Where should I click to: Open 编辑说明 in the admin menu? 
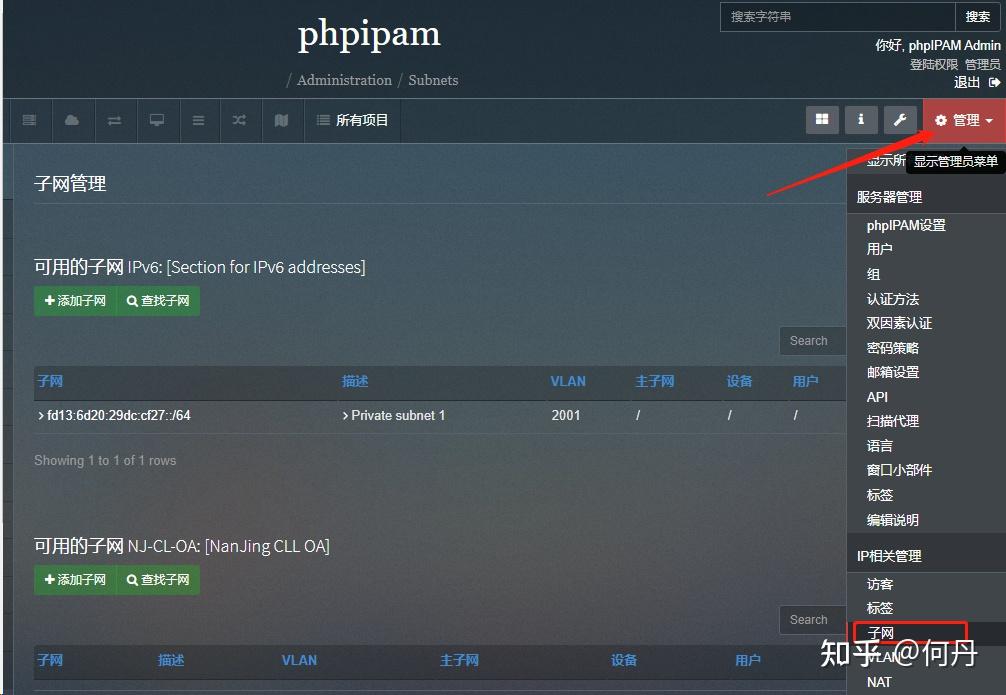(x=892, y=520)
